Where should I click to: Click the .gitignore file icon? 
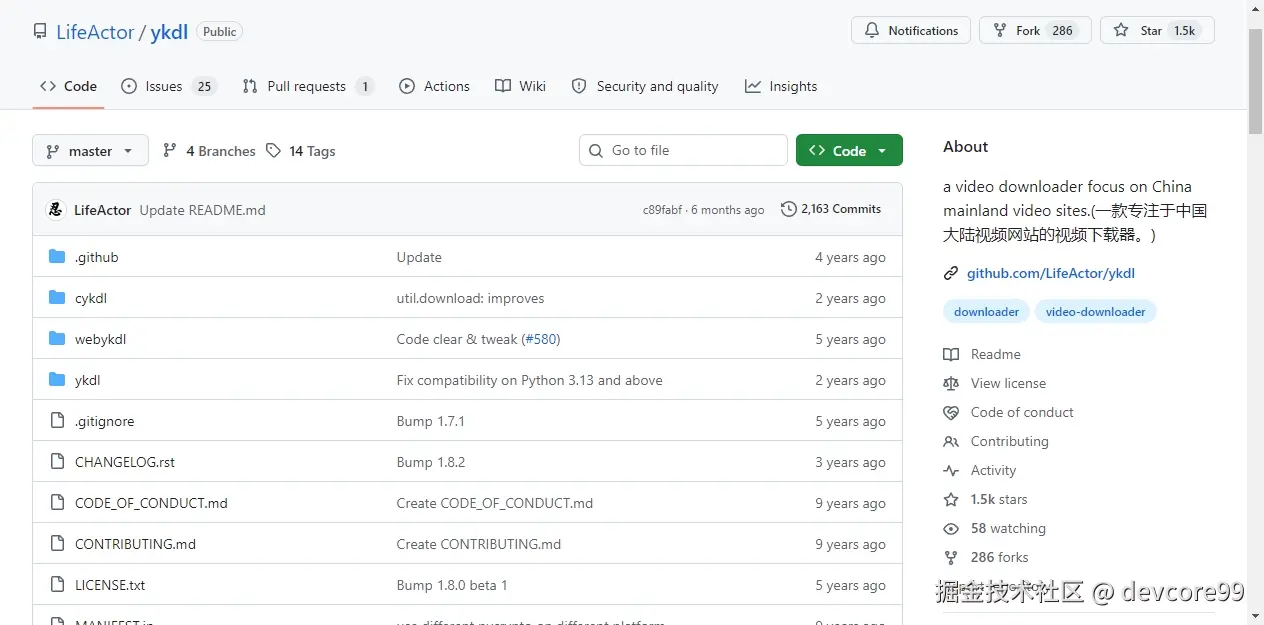coord(57,421)
